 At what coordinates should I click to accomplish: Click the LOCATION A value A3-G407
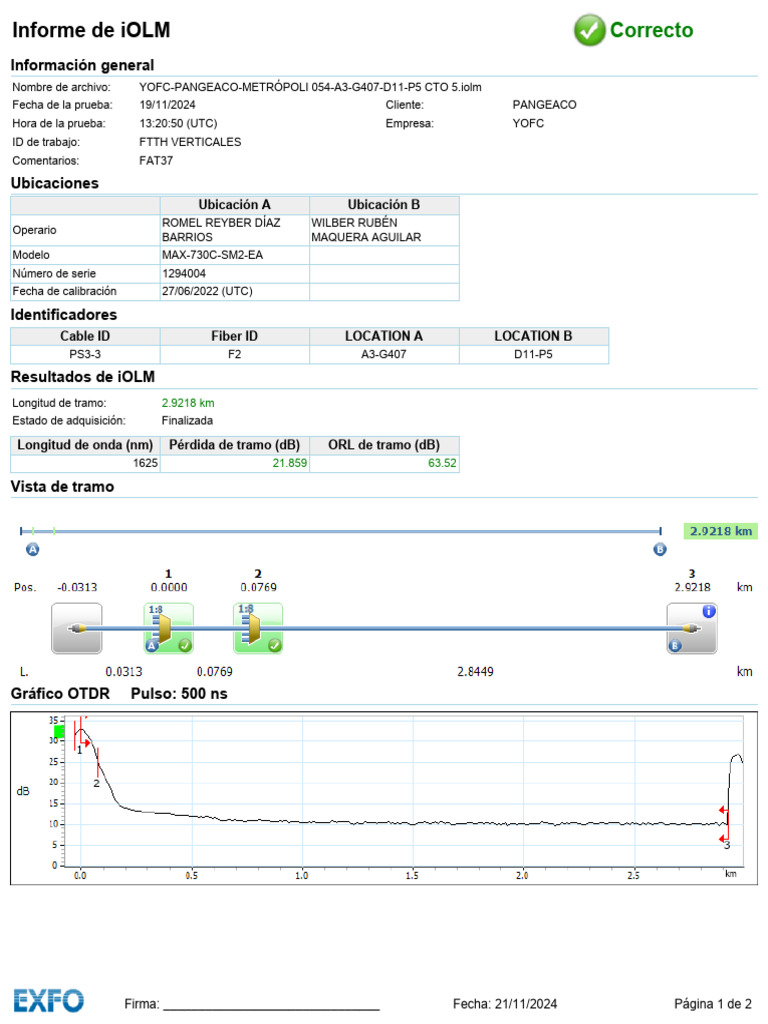[384, 354]
